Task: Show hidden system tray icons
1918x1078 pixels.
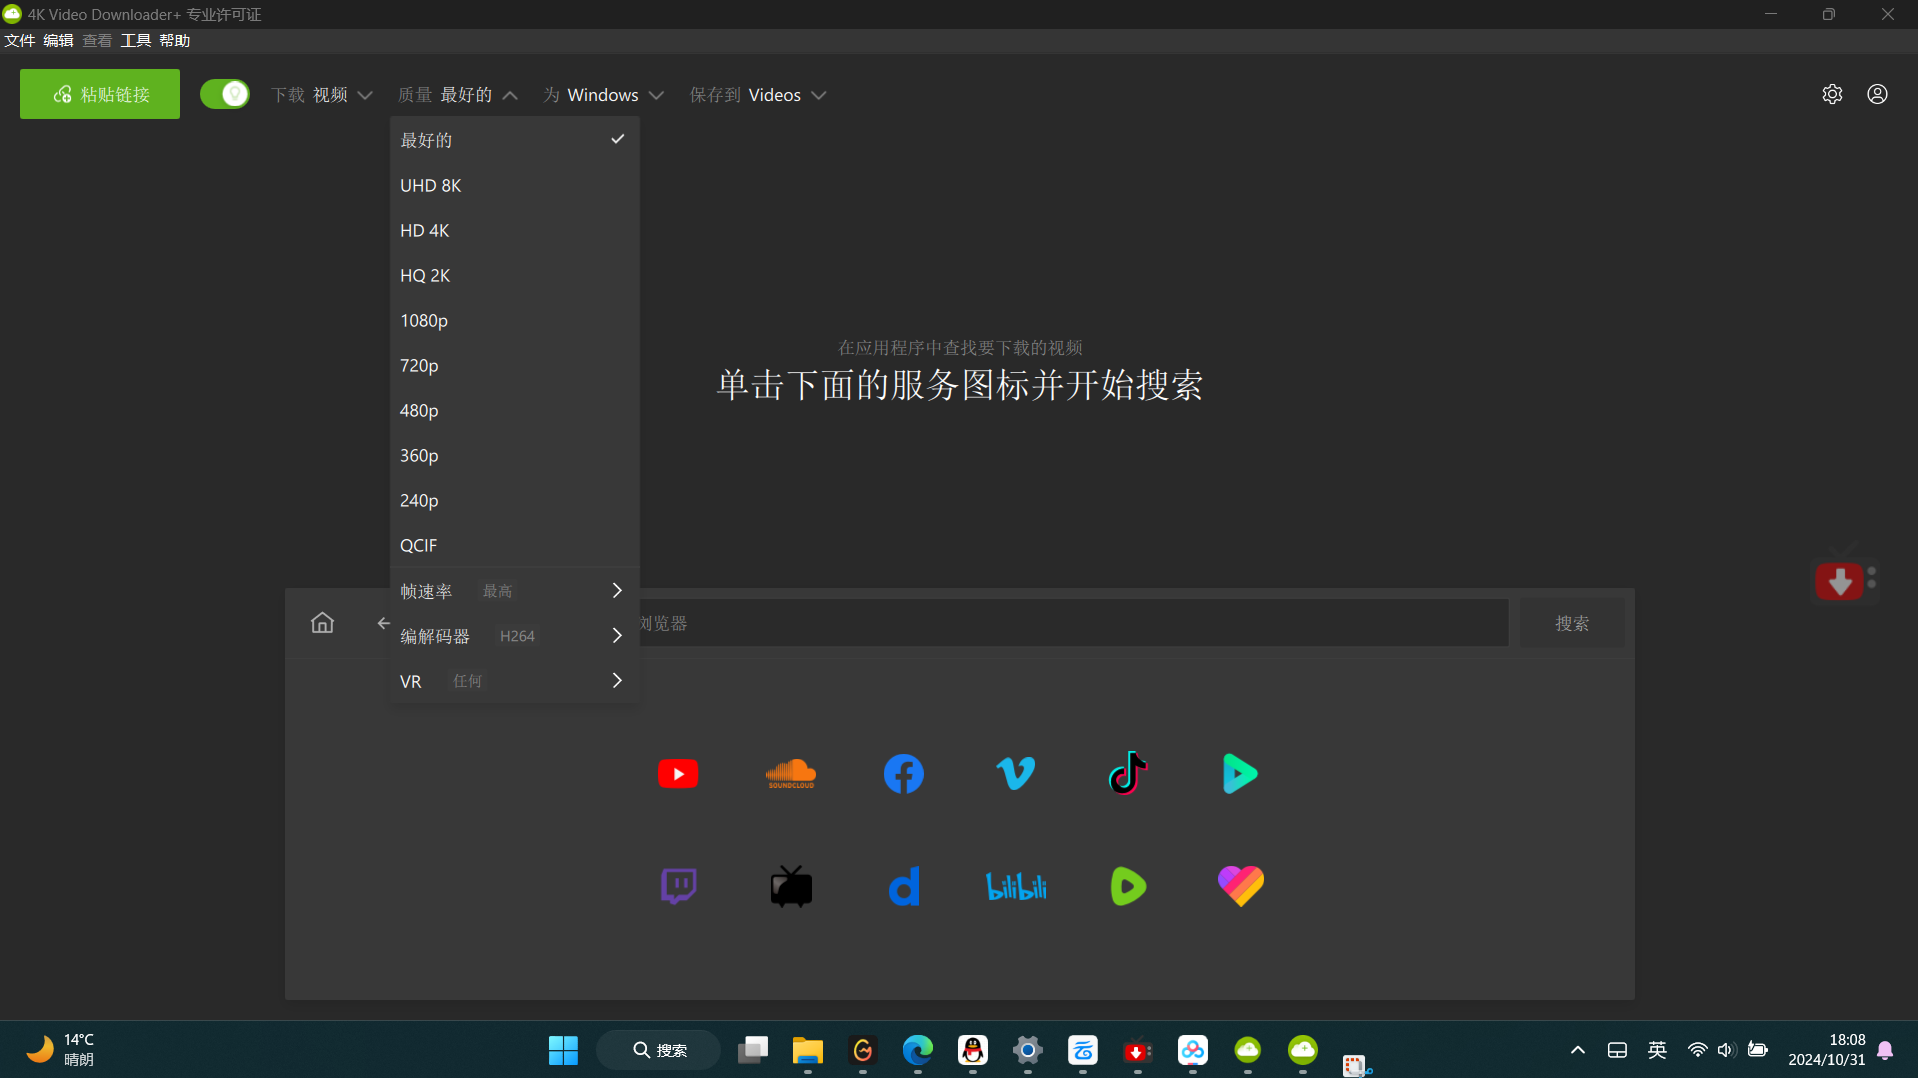Action: point(1577,1050)
